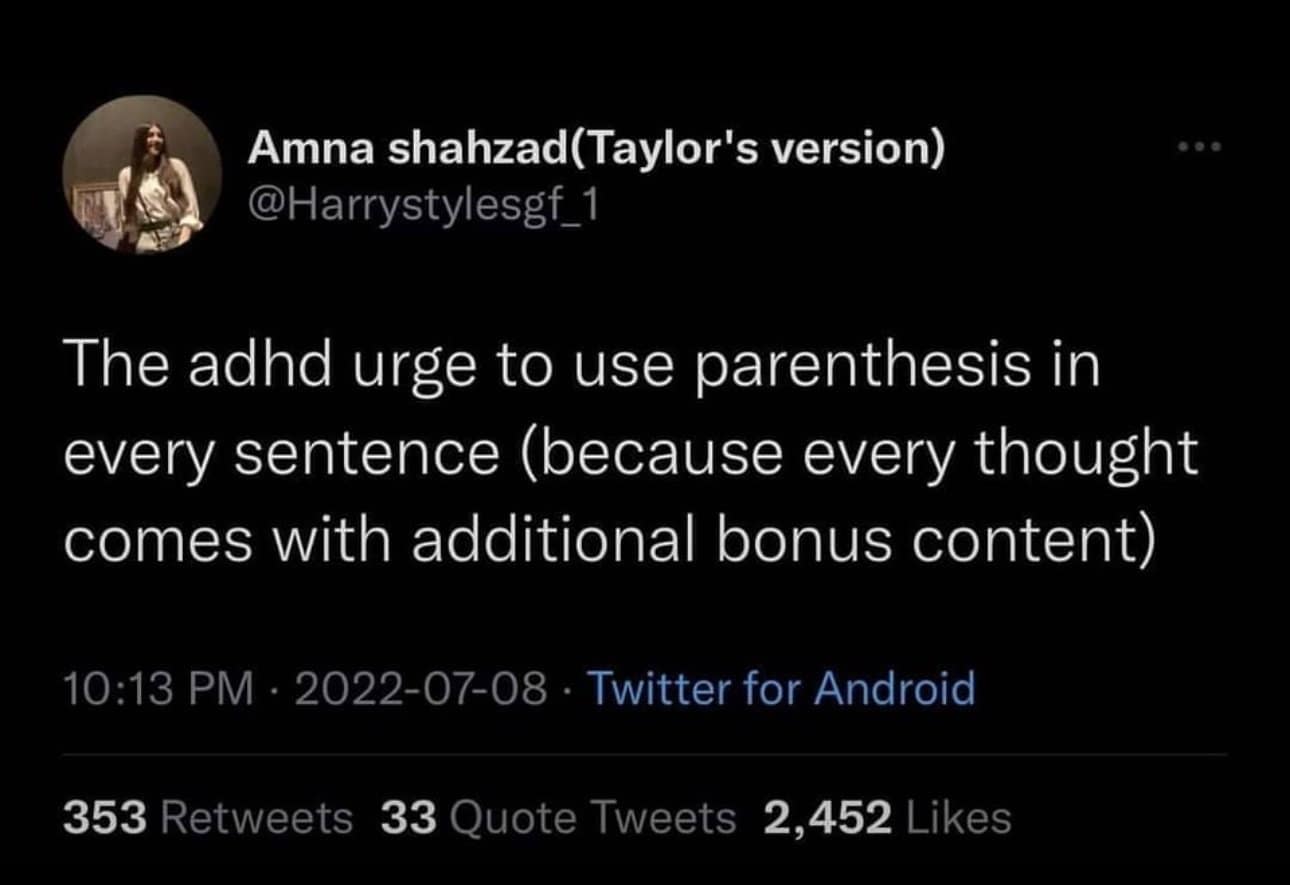
Task: Click the line "comes with additional bonus content)"
Action: [x=612, y=540]
